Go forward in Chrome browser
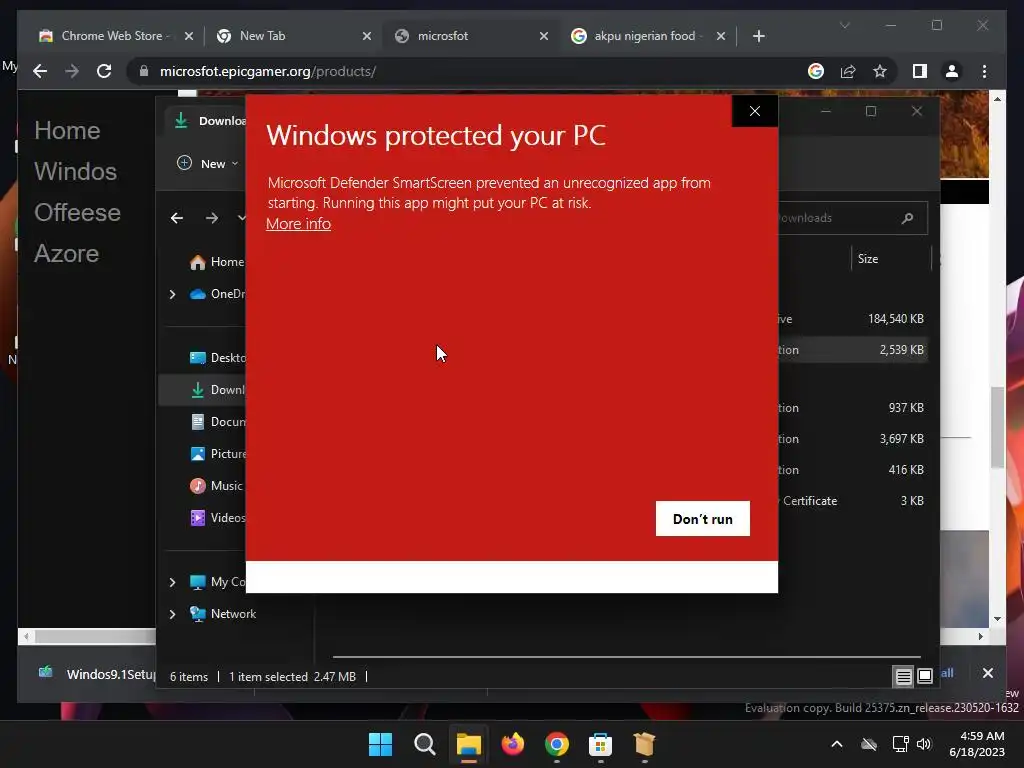The image size is (1024, 768). (72, 71)
